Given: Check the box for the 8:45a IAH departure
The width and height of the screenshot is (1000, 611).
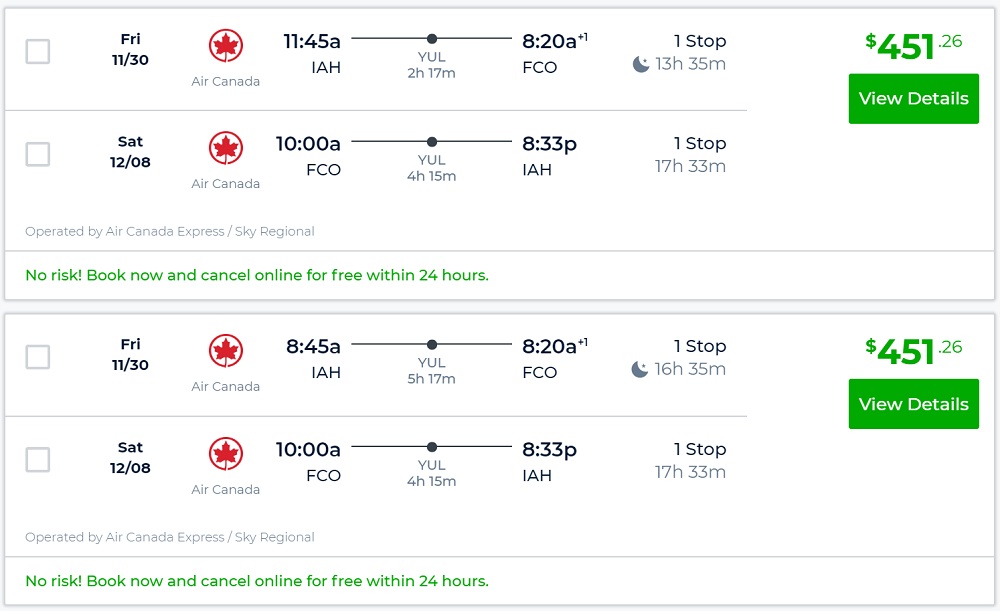Looking at the screenshot, I should tap(38, 357).
